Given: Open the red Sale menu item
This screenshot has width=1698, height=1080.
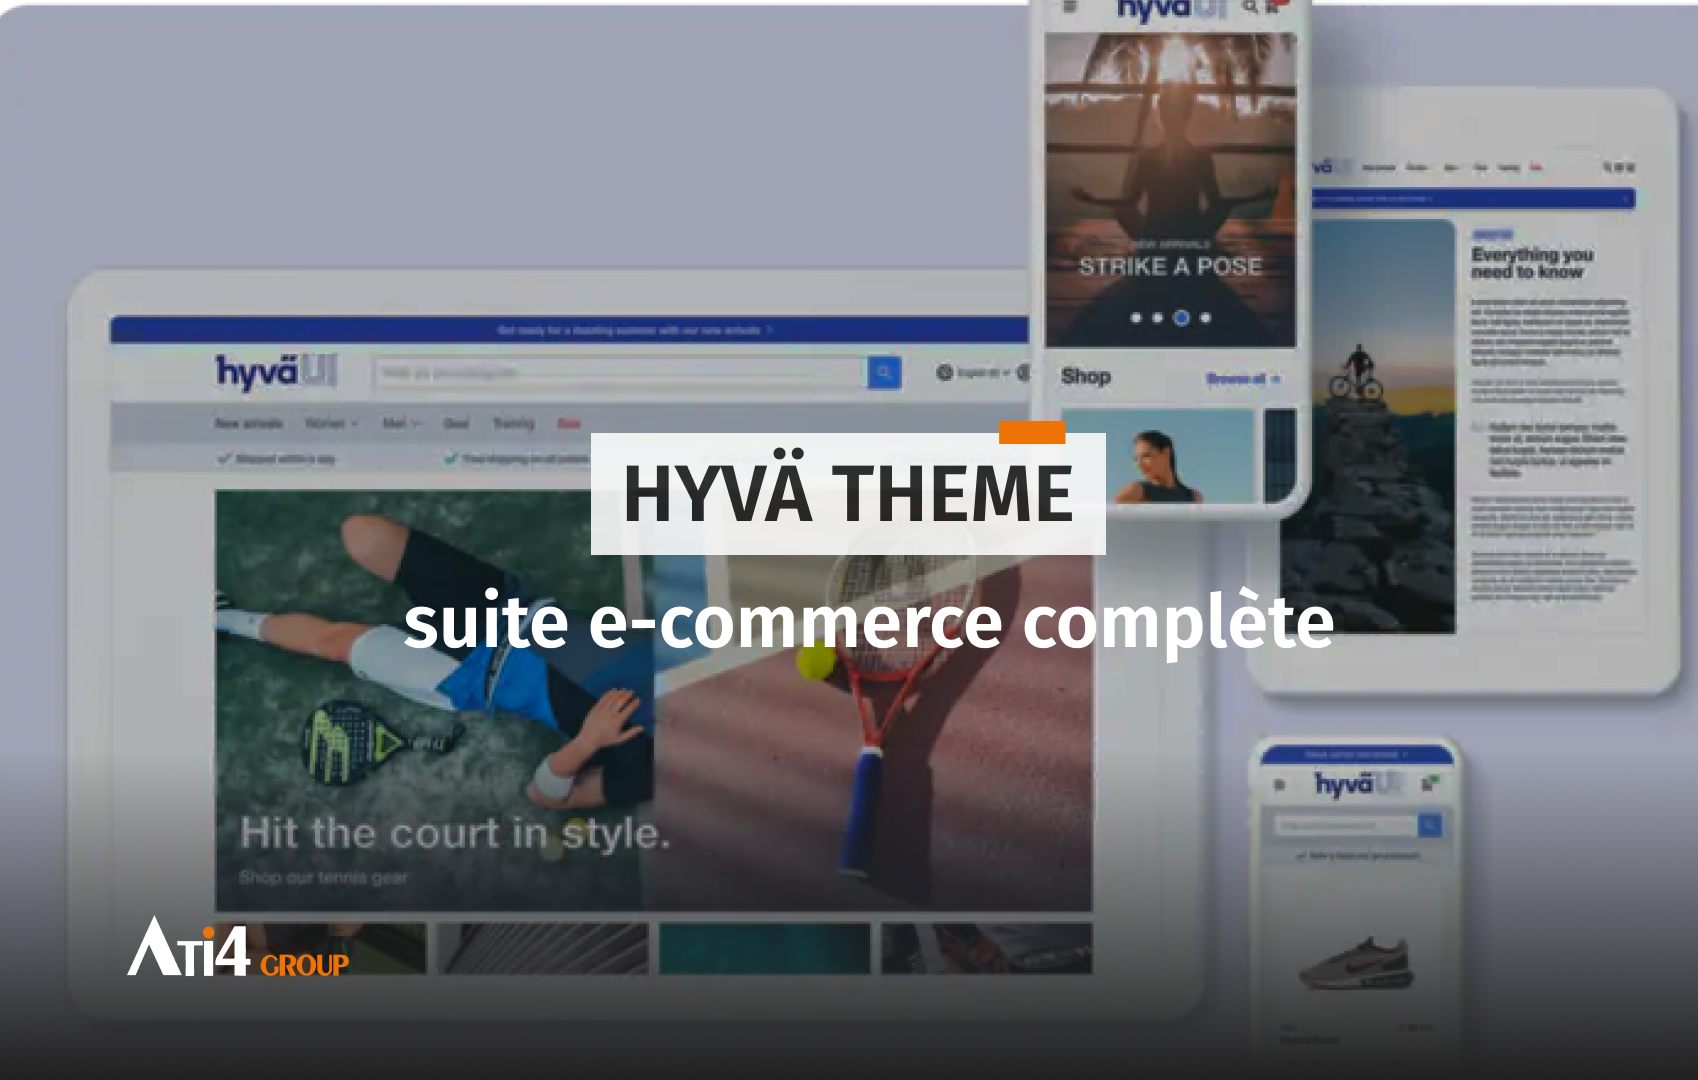Looking at the screenshot, I should tap(569, 423).
